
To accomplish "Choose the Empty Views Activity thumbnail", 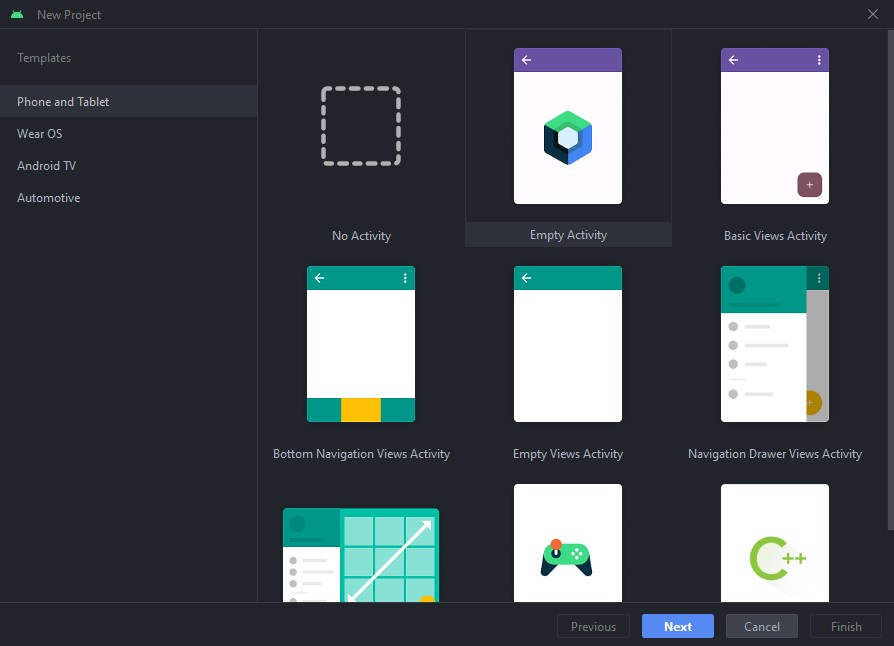I will (568, 344).
